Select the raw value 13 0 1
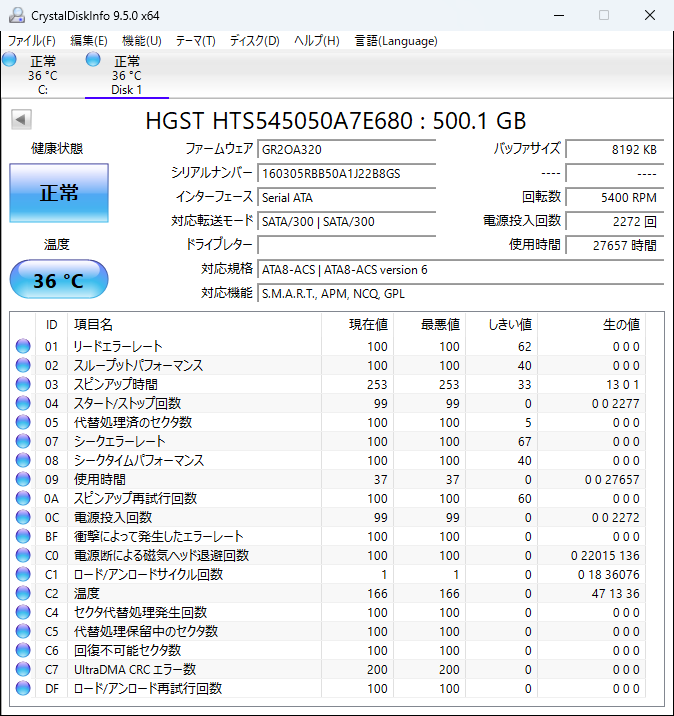 click(622, 384)
